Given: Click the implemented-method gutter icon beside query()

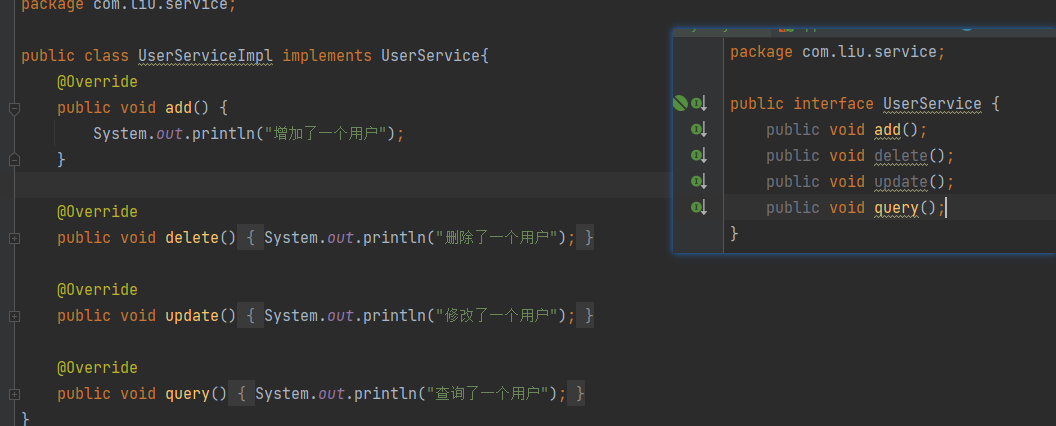Looking at the screenshot, I should point(699,207).
